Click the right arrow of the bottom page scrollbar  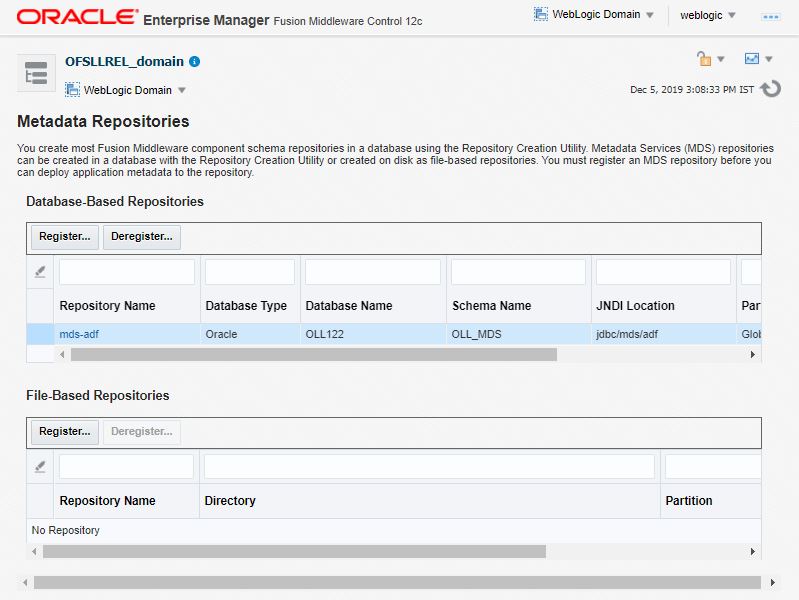click(773, 583)
